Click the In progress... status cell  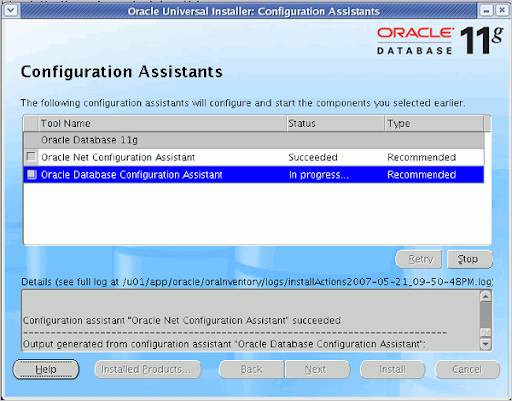(319, 175)
